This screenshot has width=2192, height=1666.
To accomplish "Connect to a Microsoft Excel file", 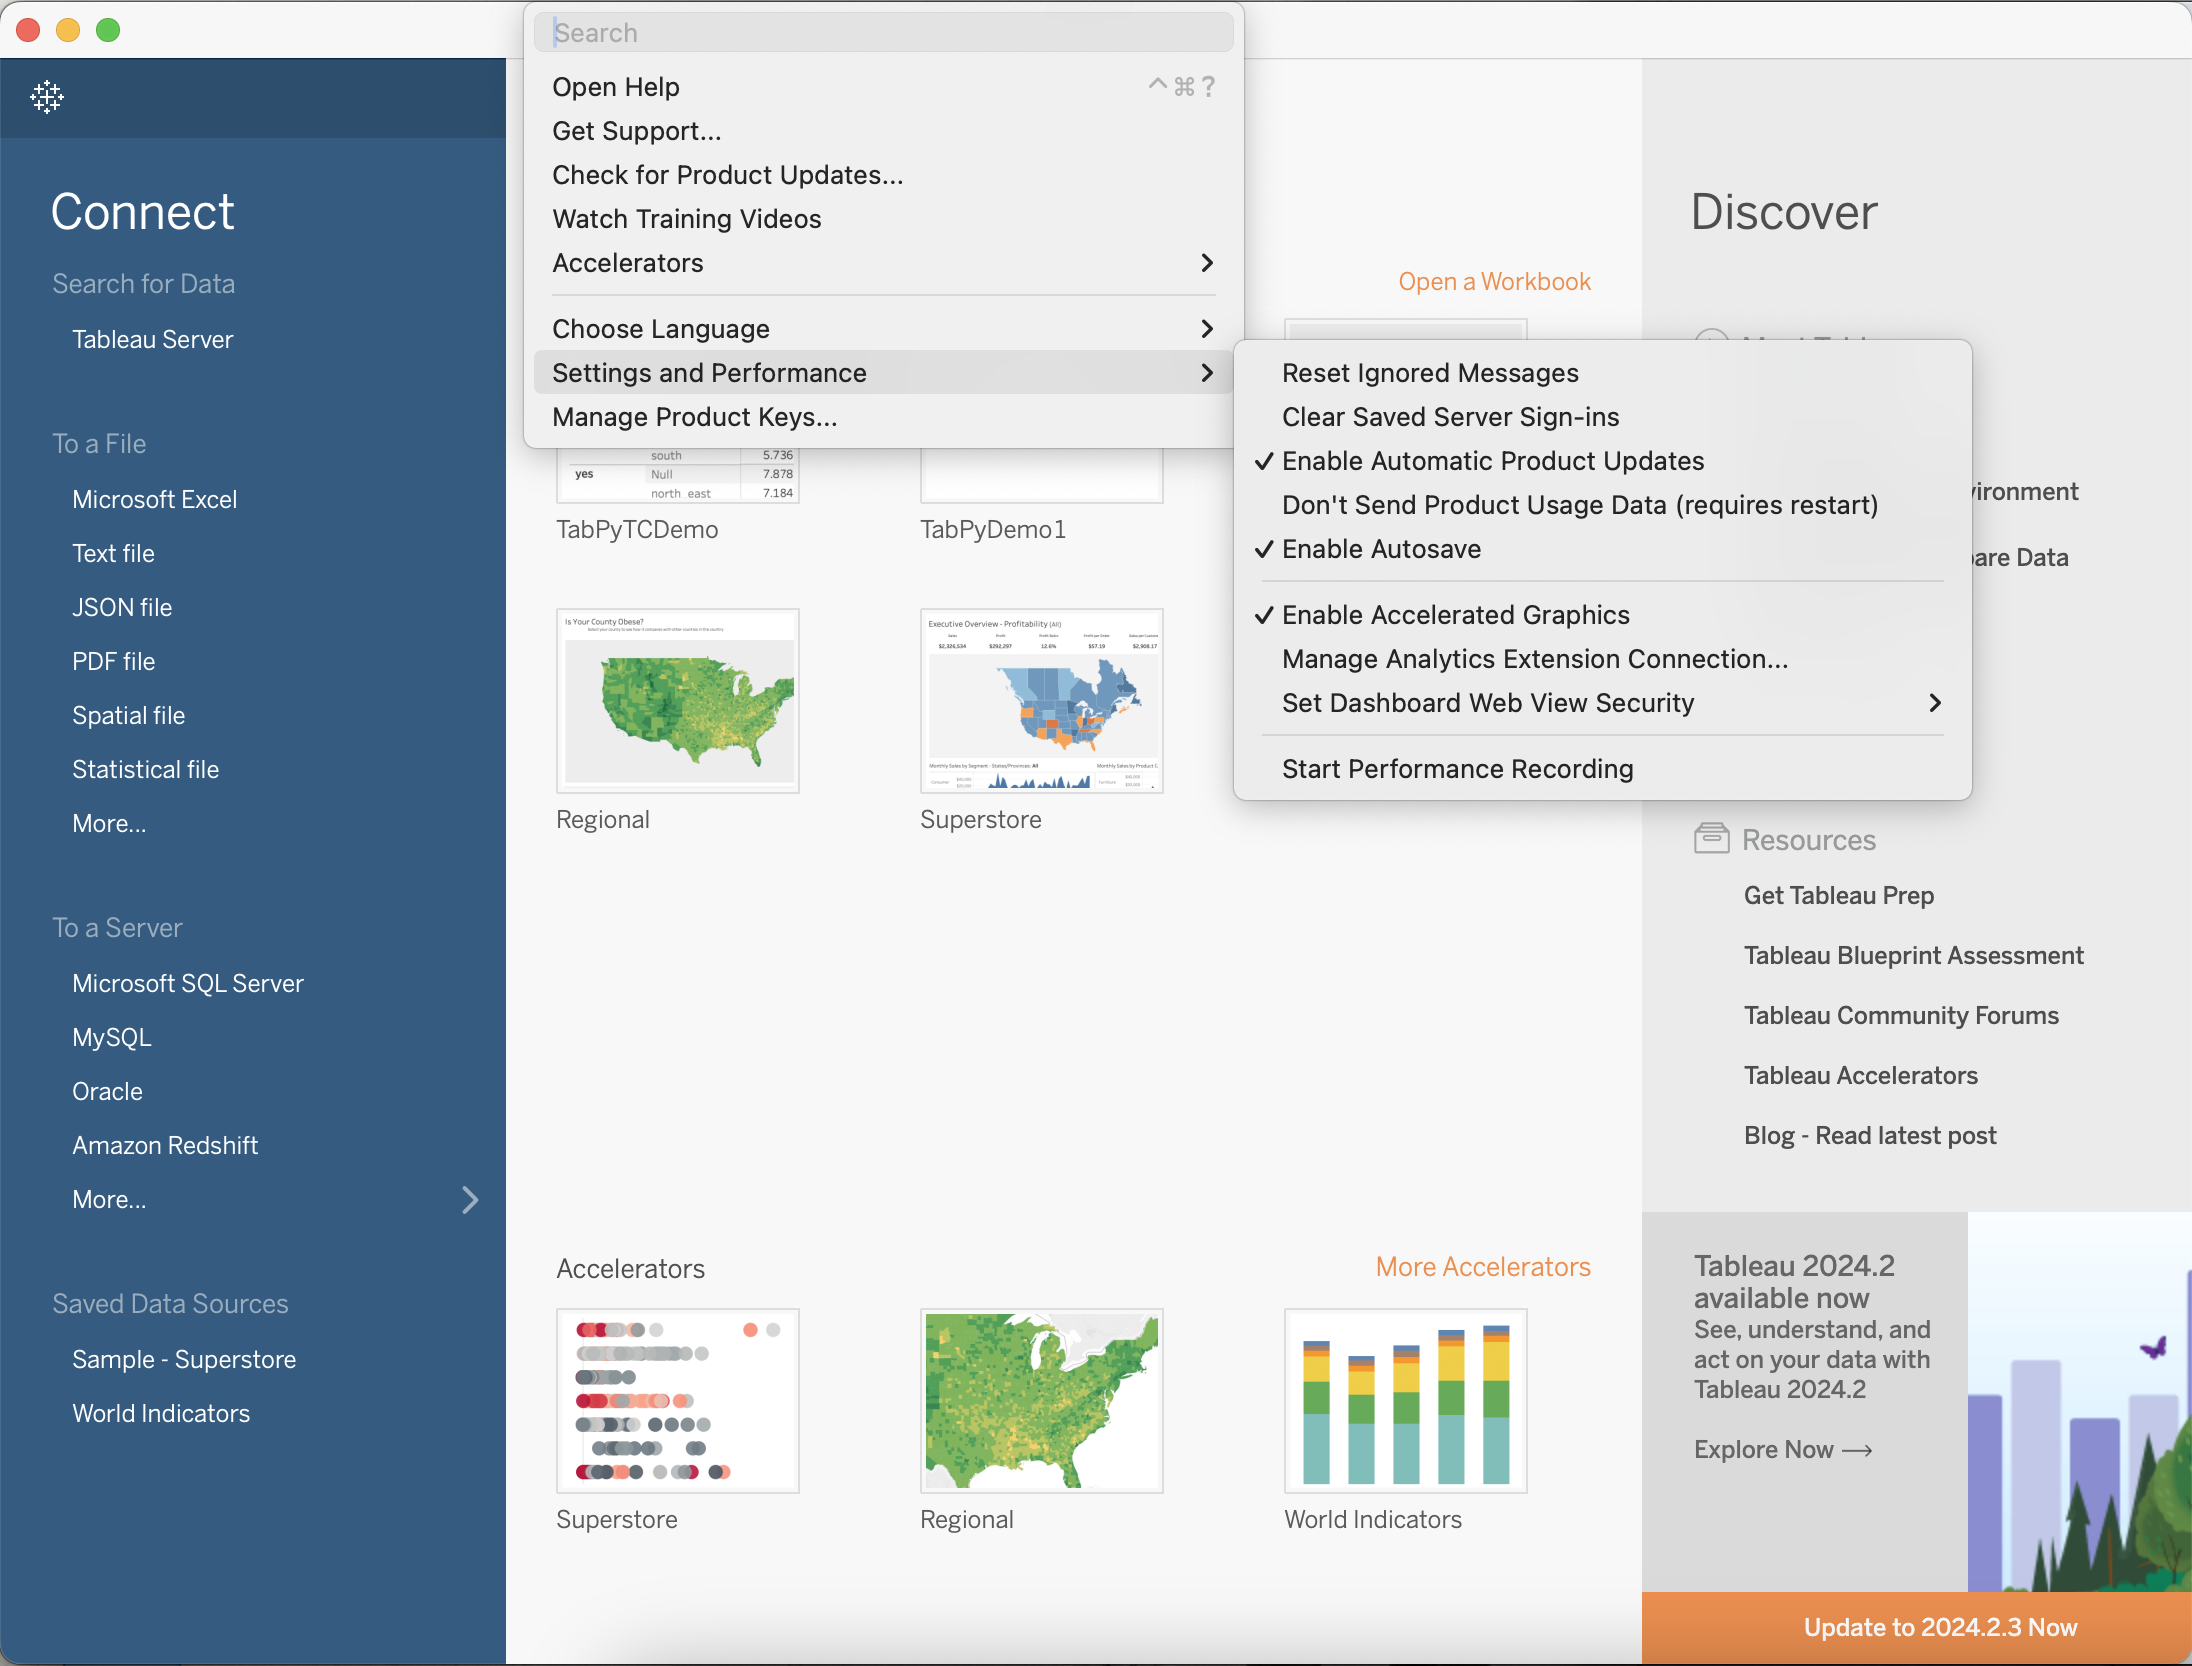I will point(155,500).
